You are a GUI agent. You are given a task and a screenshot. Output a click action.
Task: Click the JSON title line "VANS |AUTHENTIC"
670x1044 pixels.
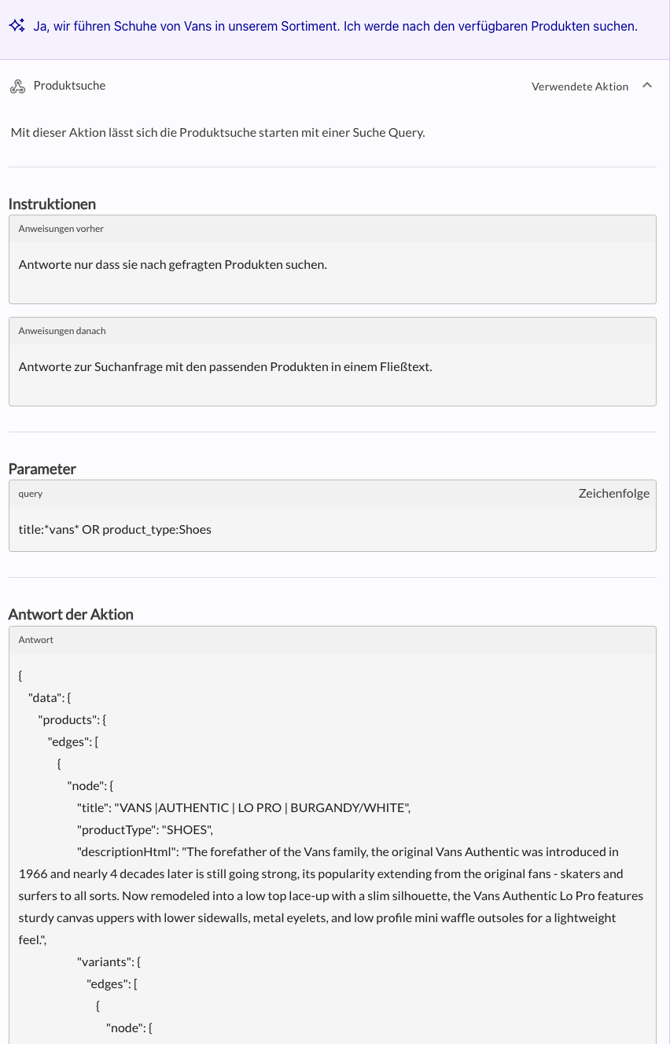point(243,808)
